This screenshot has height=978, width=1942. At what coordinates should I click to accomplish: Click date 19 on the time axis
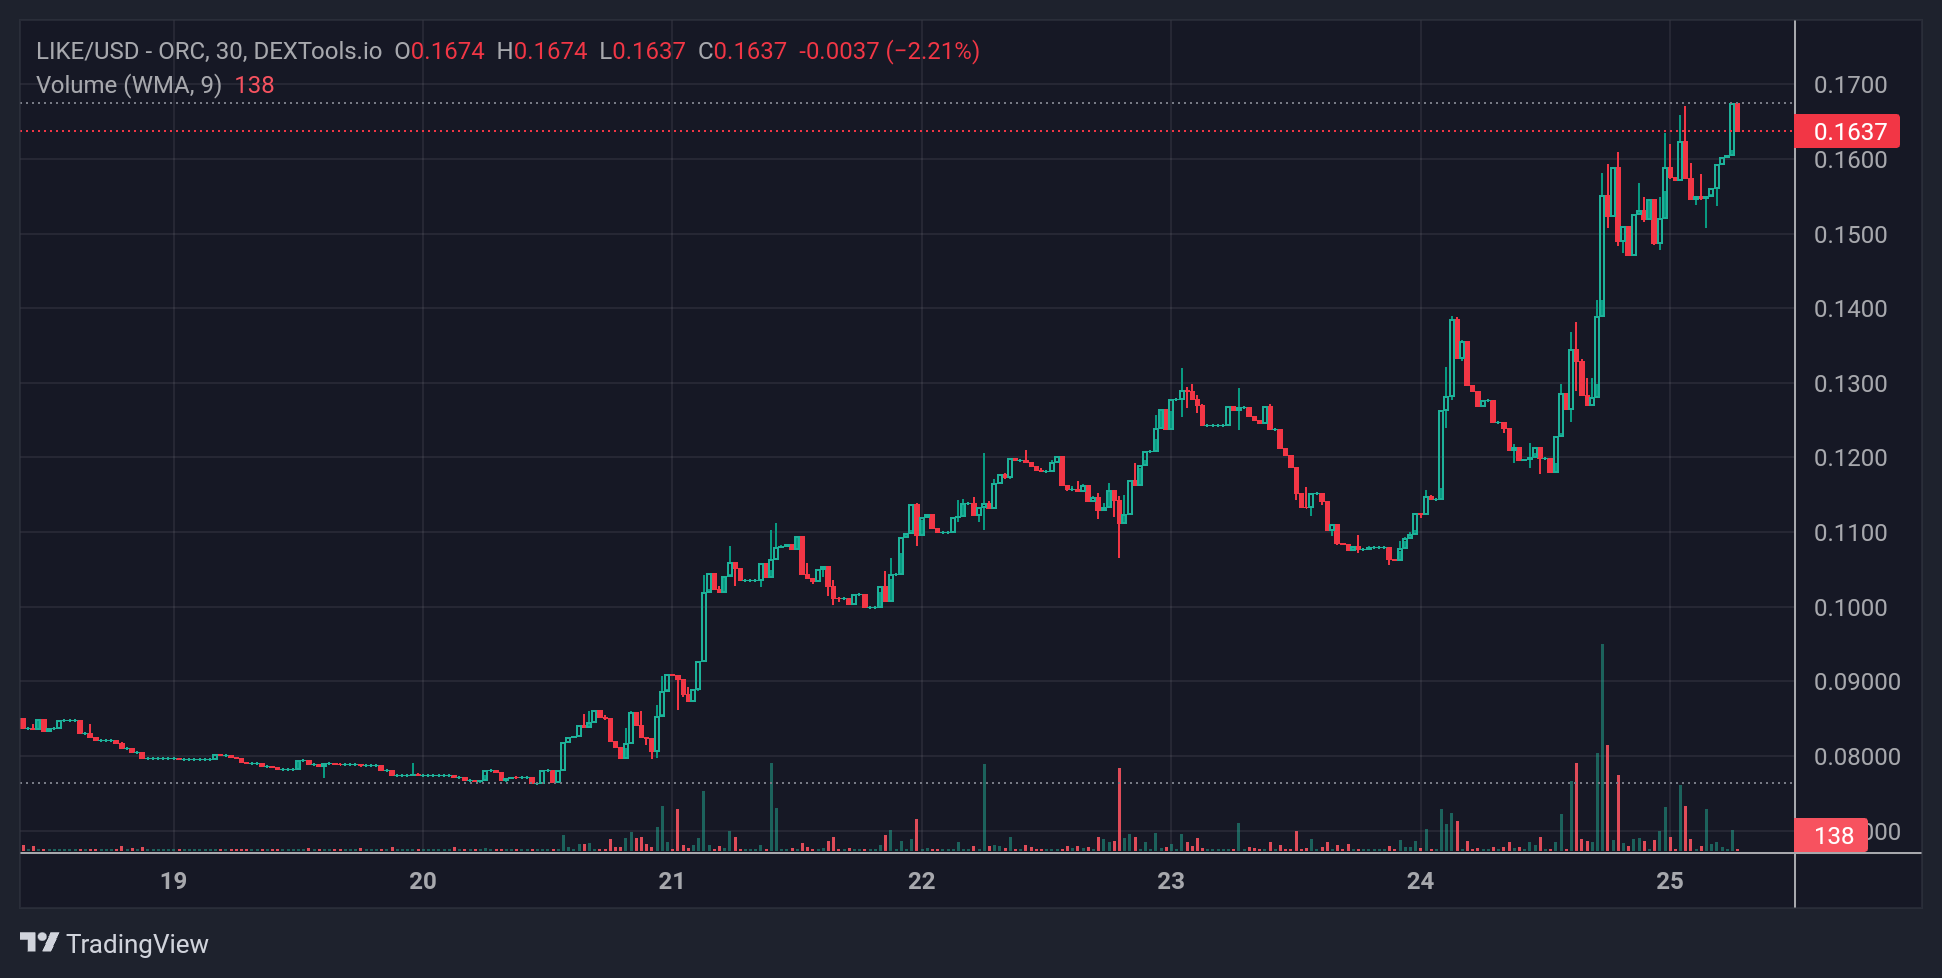point(173,881)
